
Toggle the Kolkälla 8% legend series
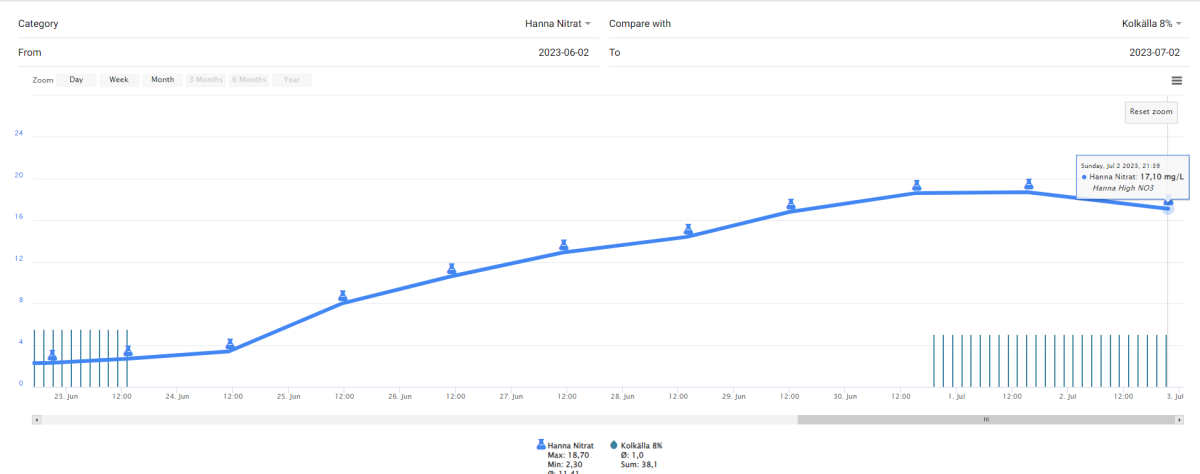point(636,445)
